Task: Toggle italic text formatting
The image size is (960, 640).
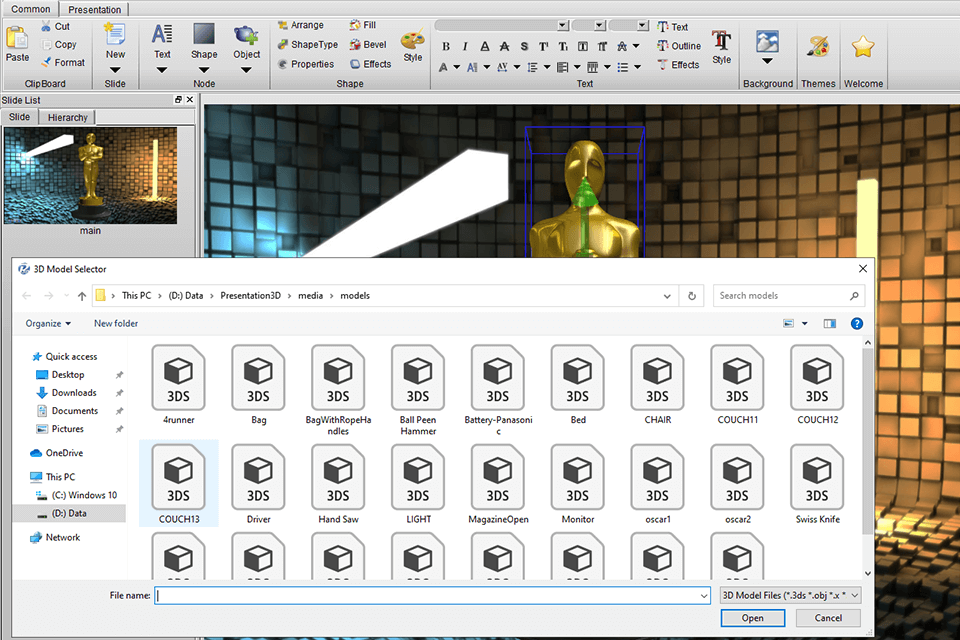Action: 464,45
